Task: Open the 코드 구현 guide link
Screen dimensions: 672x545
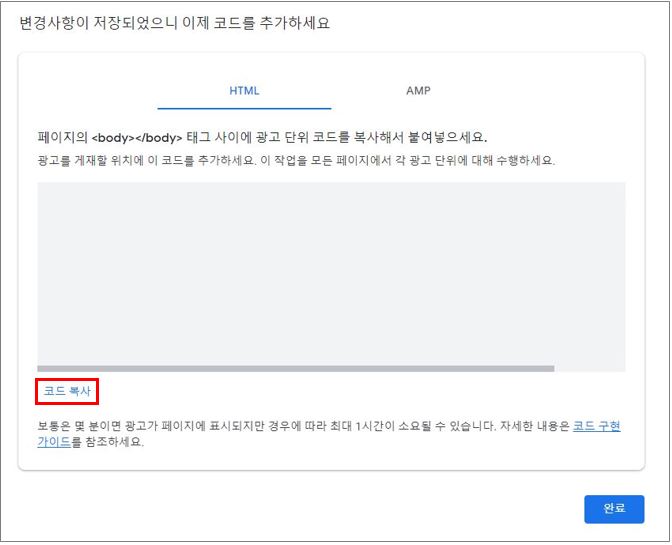Action: coord(596,425)
